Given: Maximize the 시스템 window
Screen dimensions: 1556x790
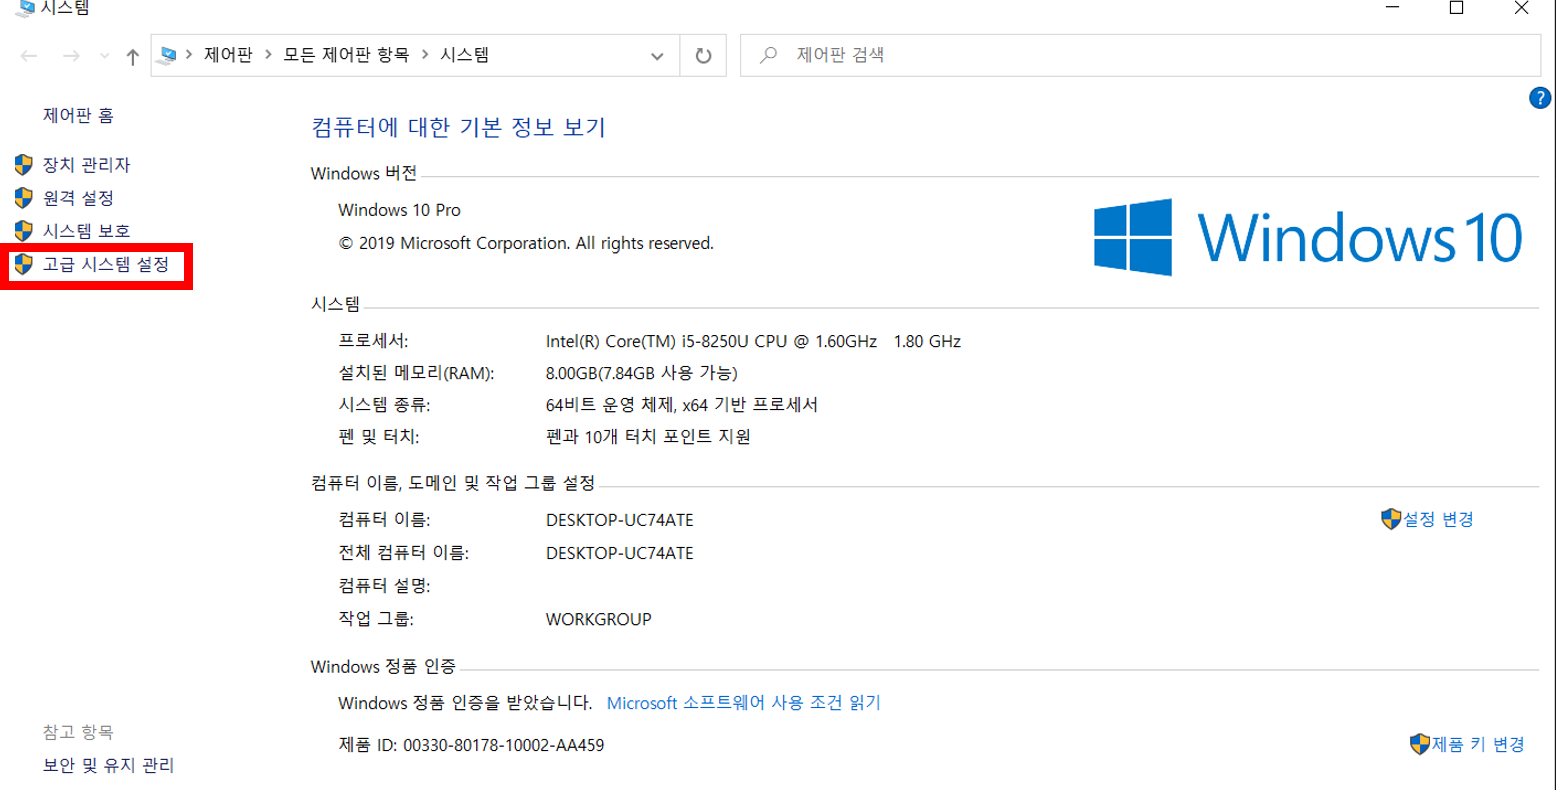Looking at the screenshot, I should point(1457,8).
